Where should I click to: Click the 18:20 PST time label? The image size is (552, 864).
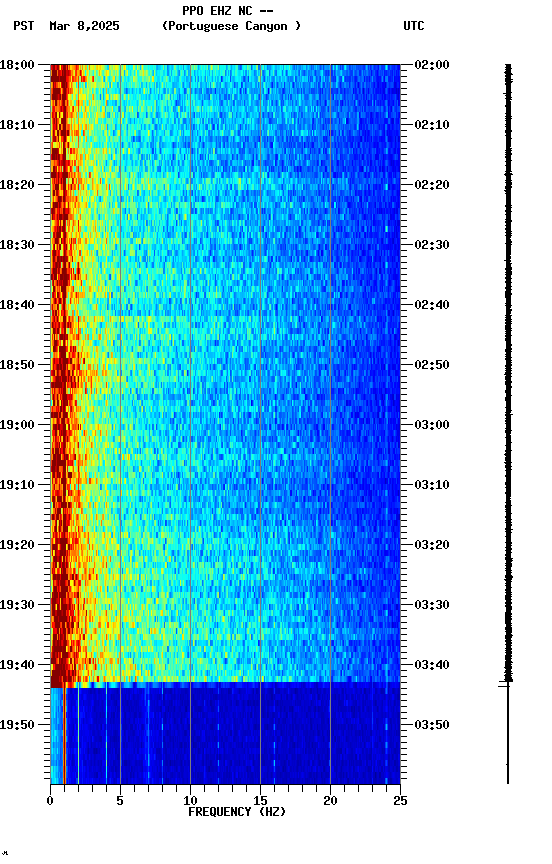(17, 185)
